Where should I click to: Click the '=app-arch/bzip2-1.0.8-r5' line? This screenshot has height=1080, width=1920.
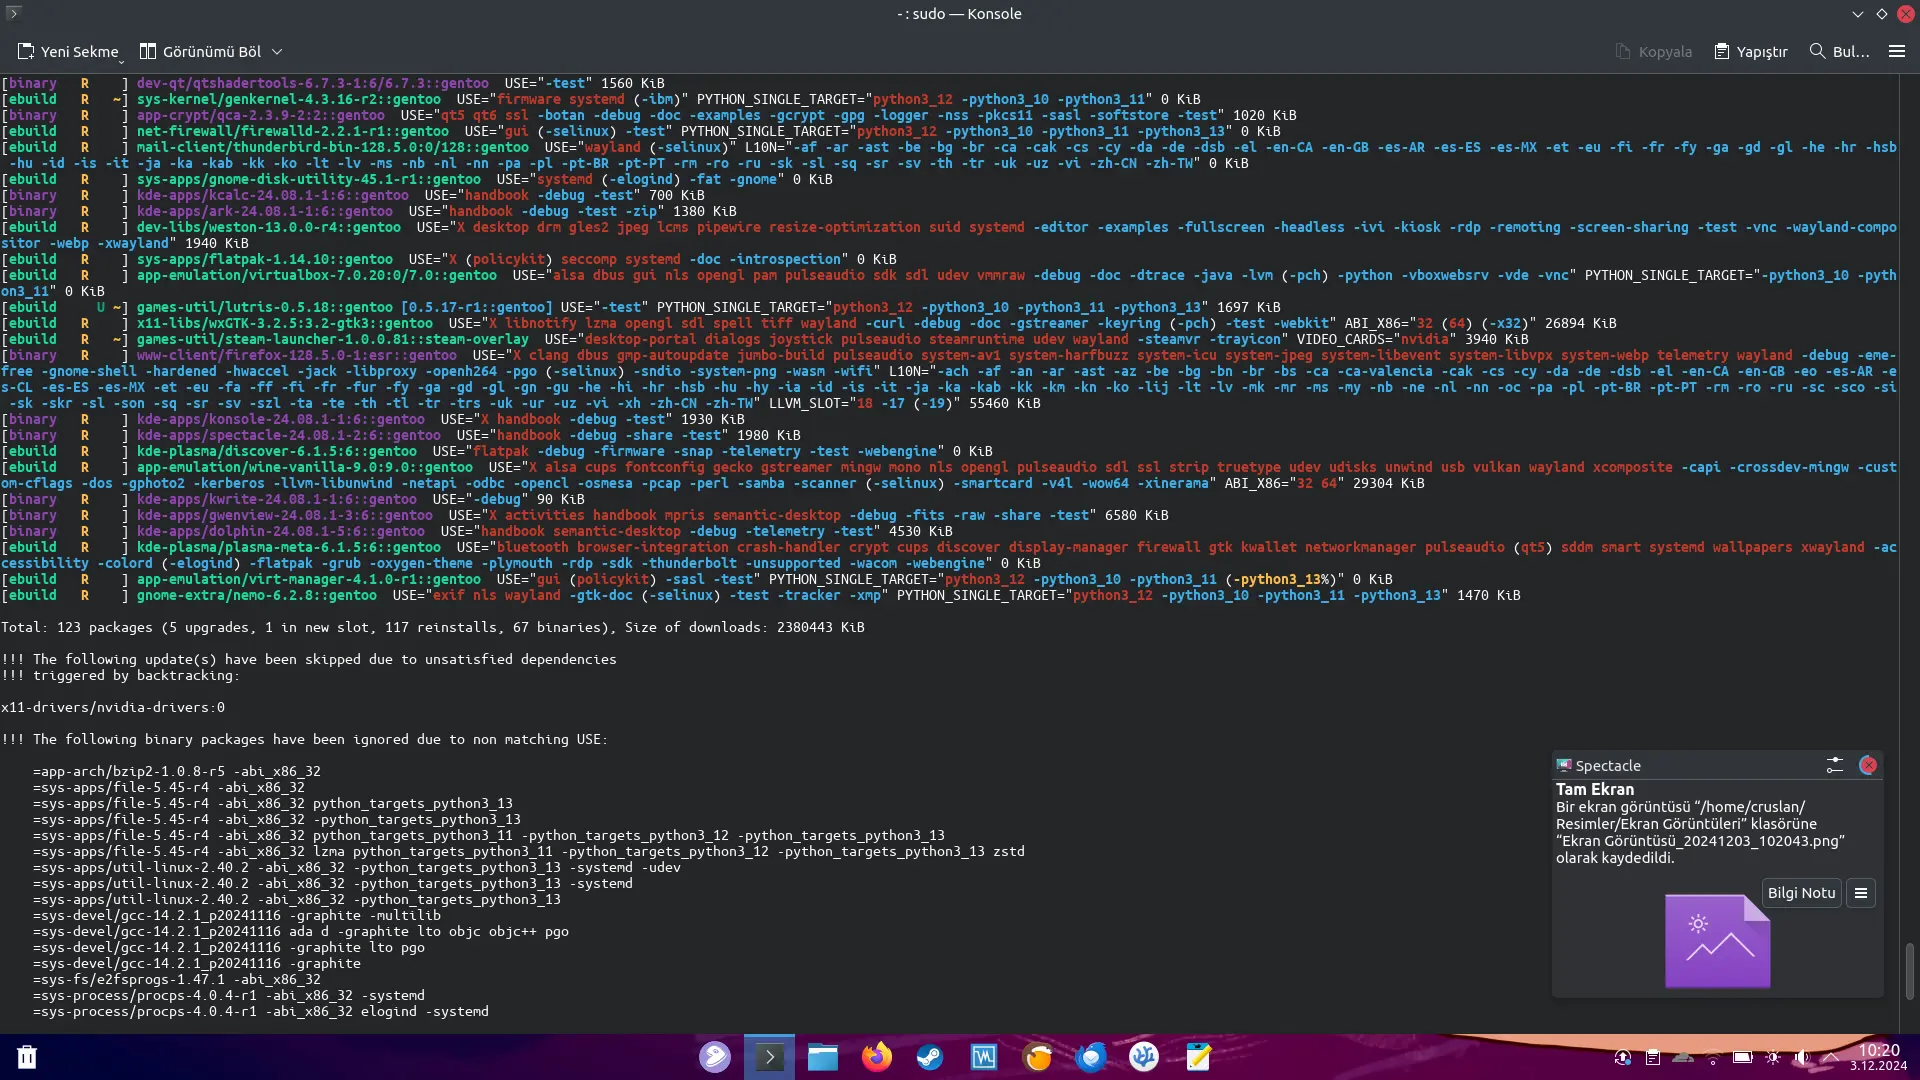177,771
